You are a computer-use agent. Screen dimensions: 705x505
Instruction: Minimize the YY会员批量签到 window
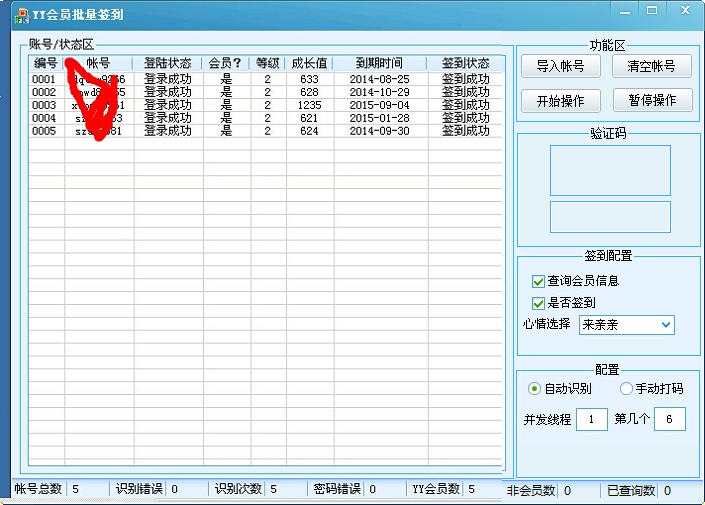[x=625, y=11]
